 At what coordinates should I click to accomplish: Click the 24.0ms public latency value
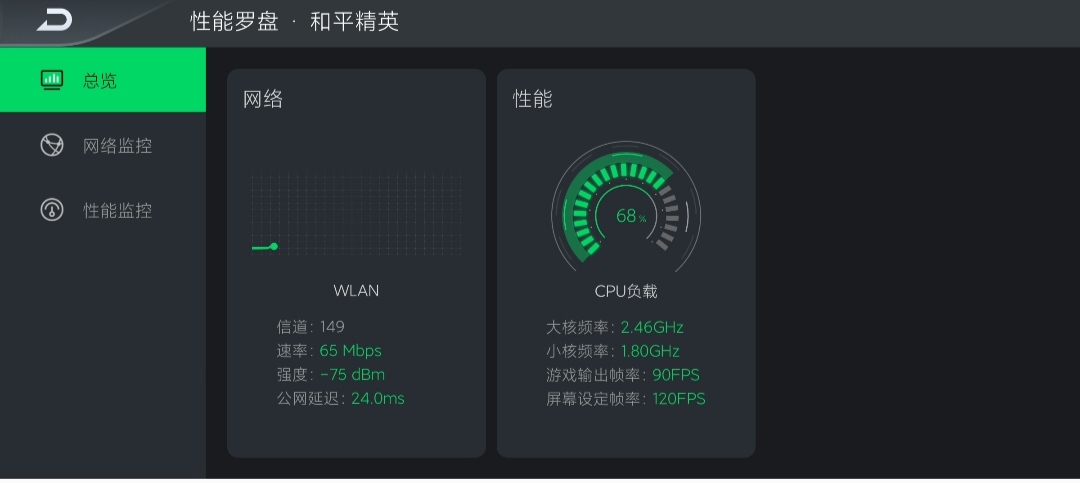(x=378, y=398)
